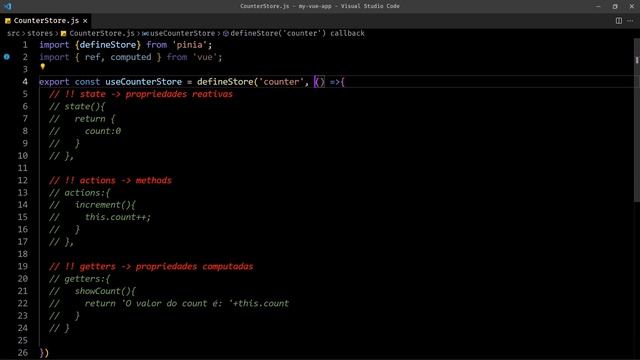Image resolution: width=640 pixels, height=360 pixels.
Task: Minimize the Visual Studio Code window
Action: coord(598,6)
